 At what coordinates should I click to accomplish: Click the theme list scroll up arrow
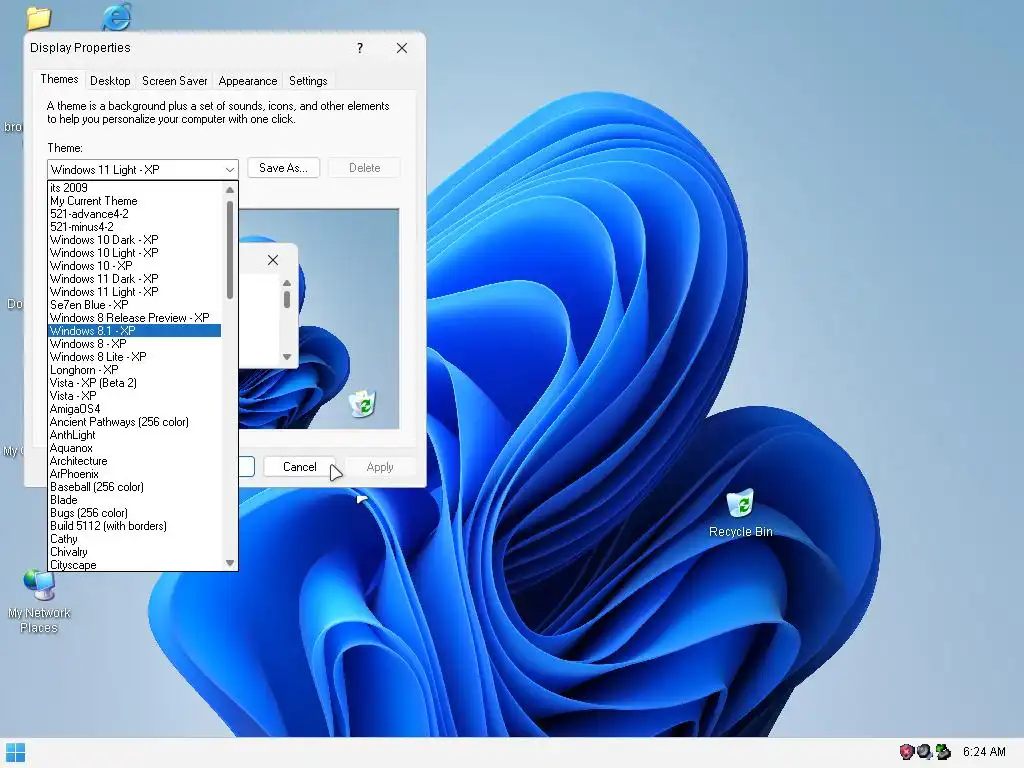click(x=229, y=189)
